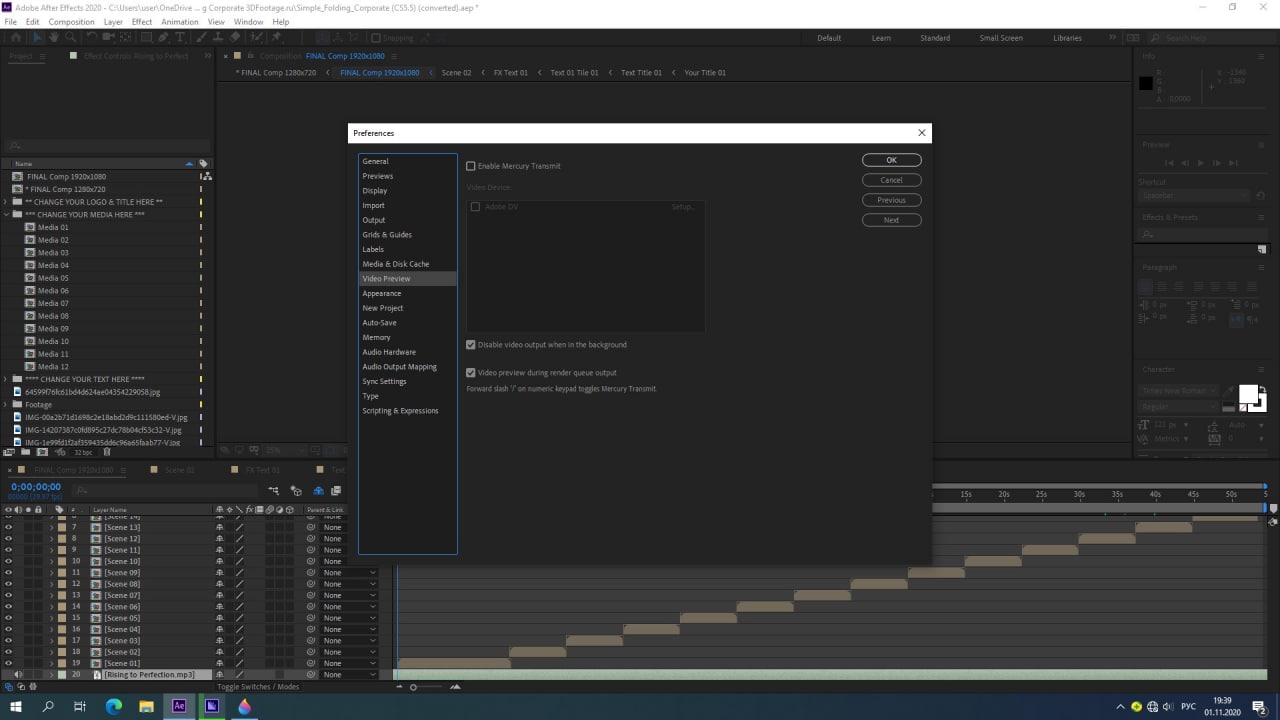Image resolution: width=1280 pixels, height=720 pixels.
Task: Toggle Disable video output when in background
Action: coord(471,345)
